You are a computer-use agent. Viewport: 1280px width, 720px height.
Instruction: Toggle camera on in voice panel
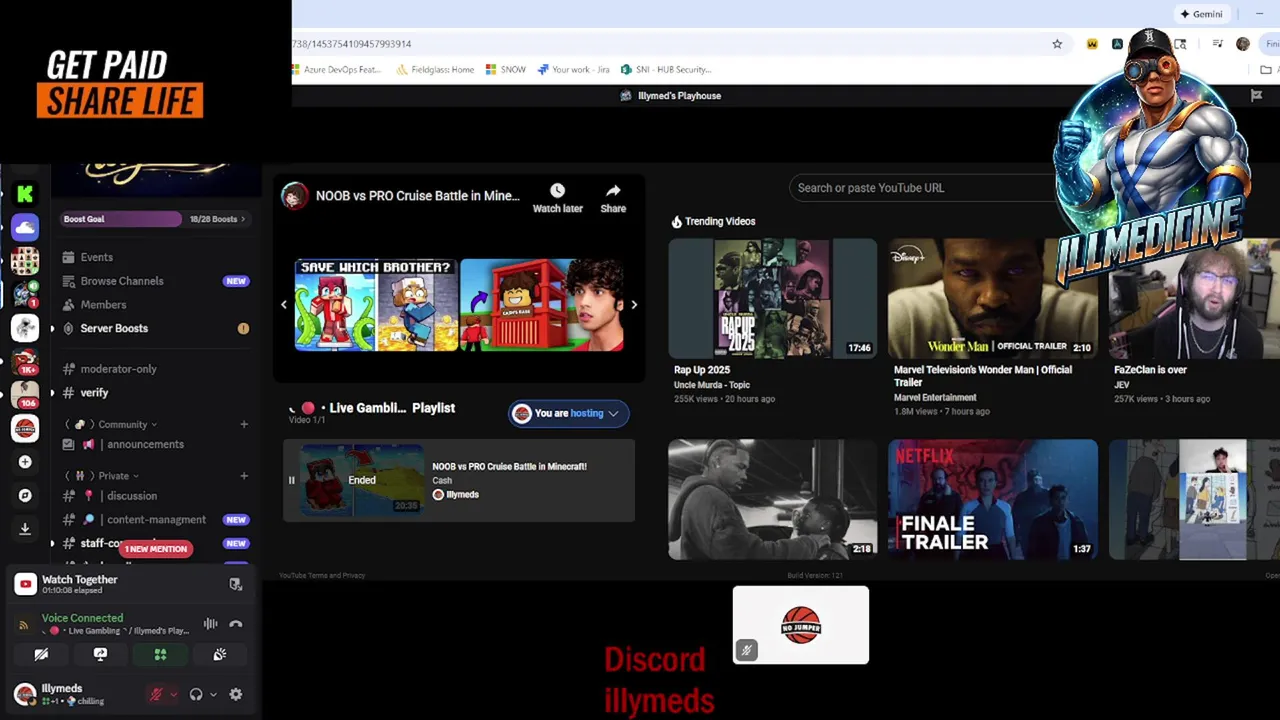(41, 655)
